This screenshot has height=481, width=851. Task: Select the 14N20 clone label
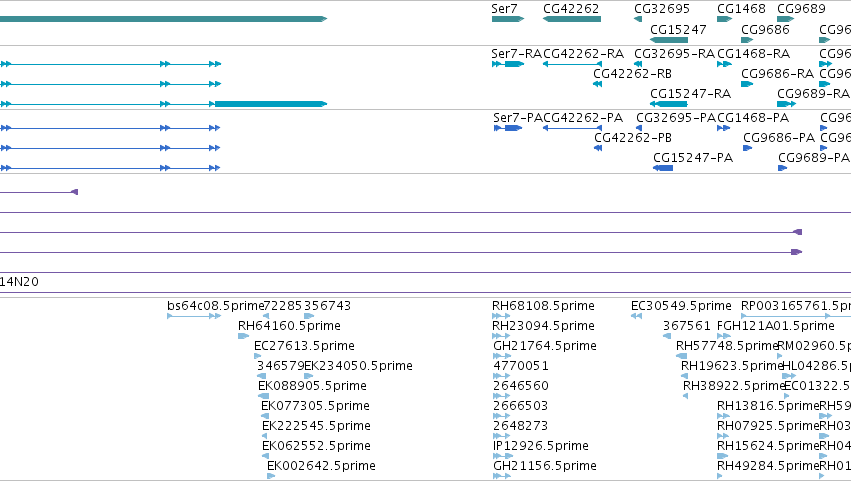(x=19, y=282)
